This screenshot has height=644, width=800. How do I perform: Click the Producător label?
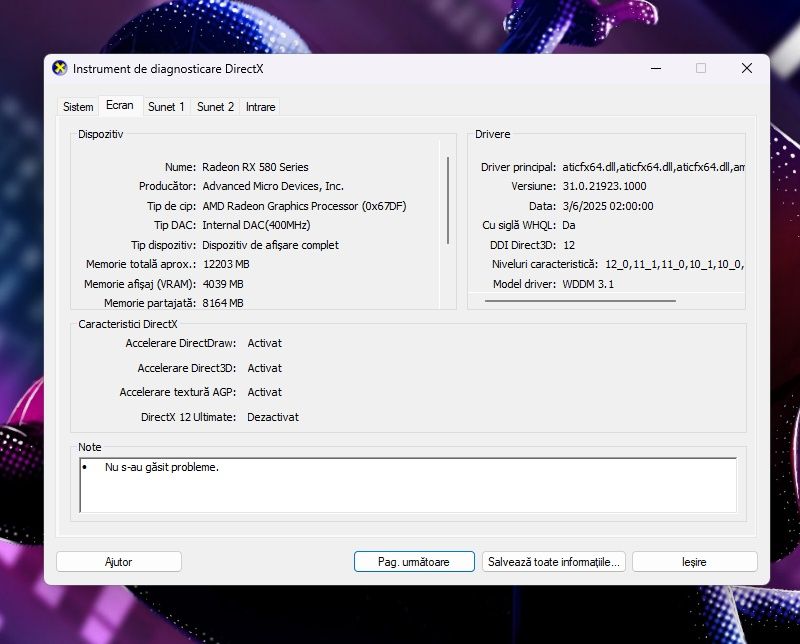pos(167,186)
